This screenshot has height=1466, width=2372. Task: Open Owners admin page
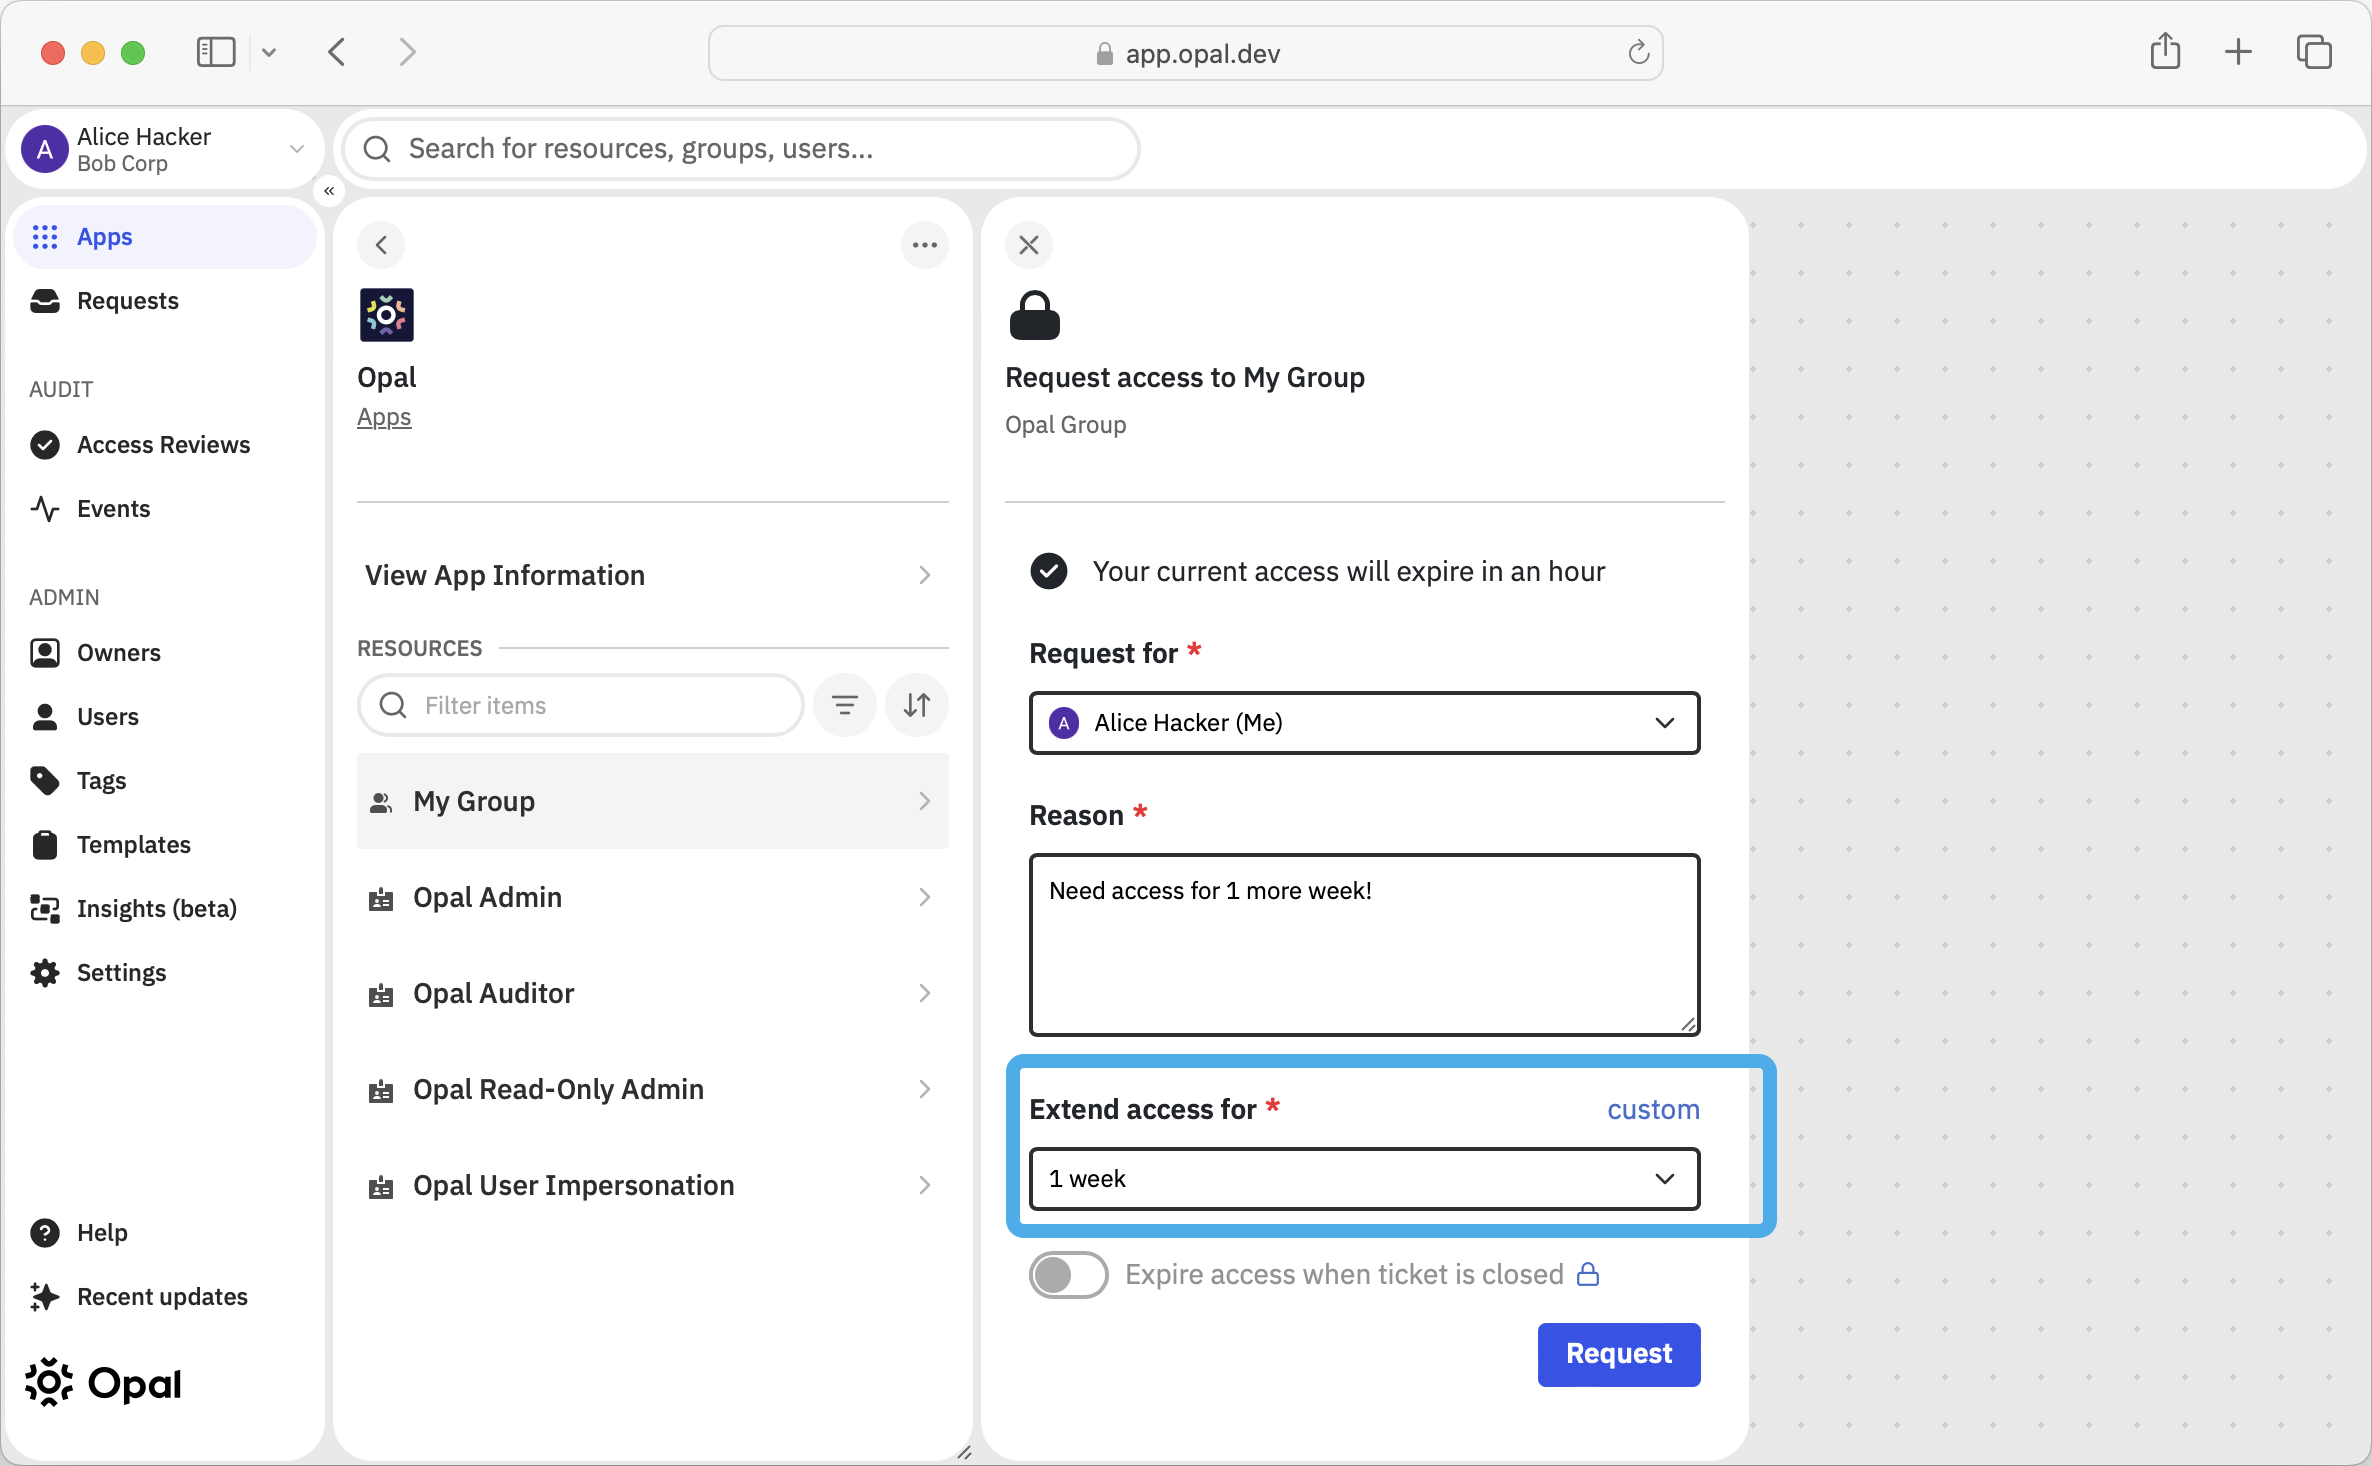click(x=165, y=653)
